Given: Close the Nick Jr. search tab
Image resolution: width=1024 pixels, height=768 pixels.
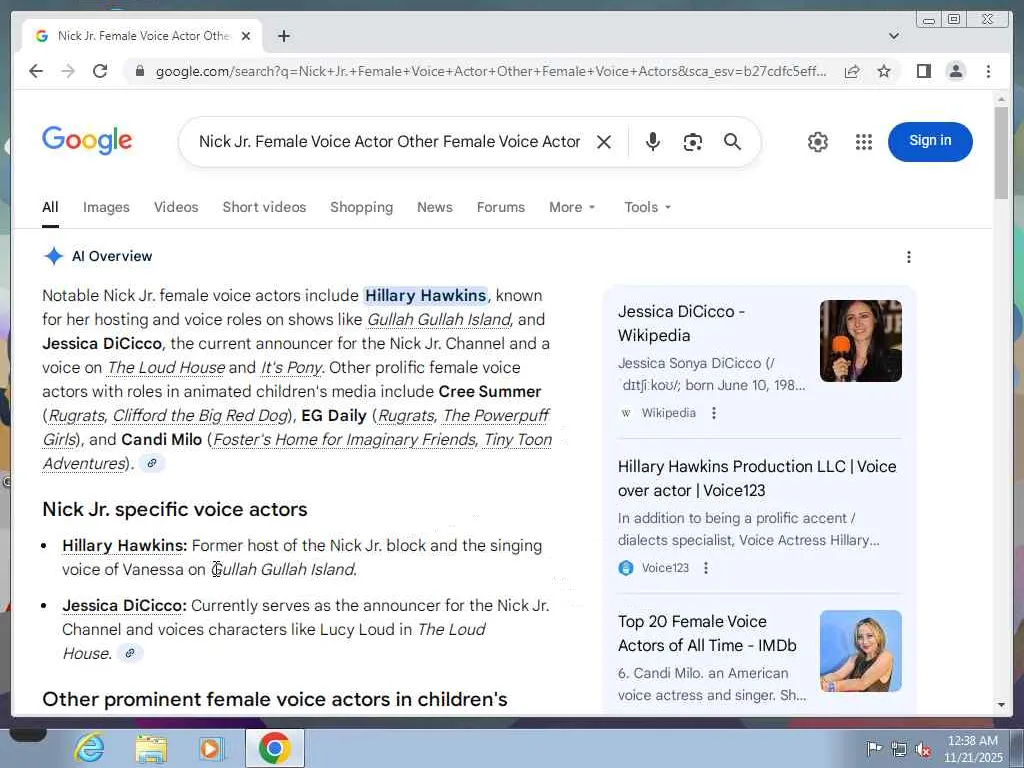Looking at the screenshot, I should pyautogui.click(x=246, y=36).
